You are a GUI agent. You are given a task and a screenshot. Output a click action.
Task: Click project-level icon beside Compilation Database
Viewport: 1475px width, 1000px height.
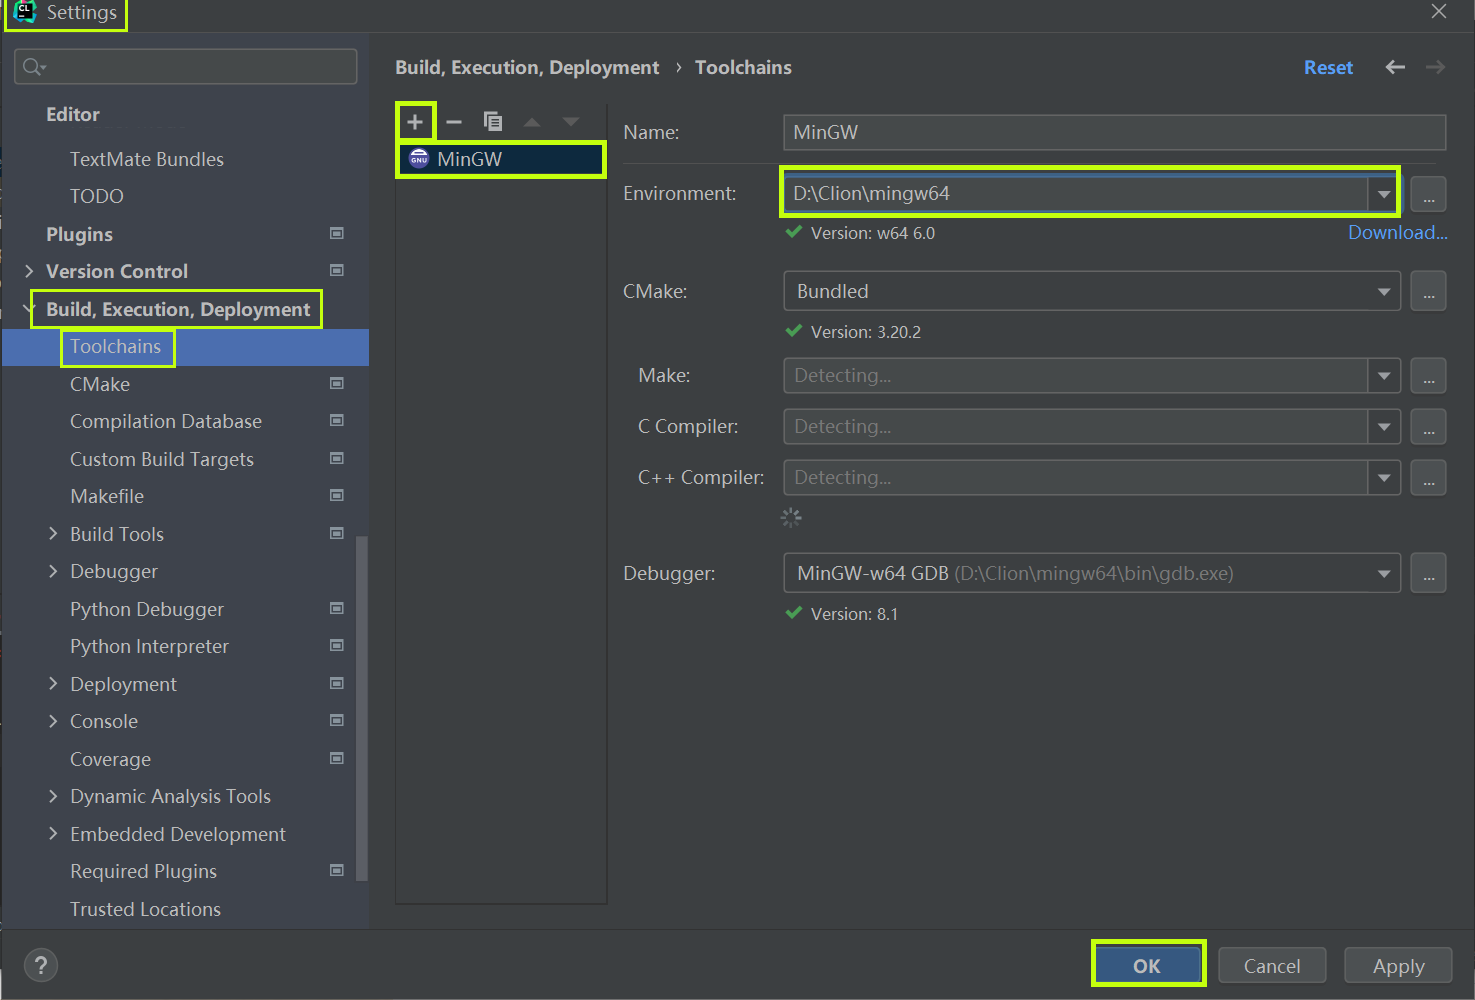337,420
